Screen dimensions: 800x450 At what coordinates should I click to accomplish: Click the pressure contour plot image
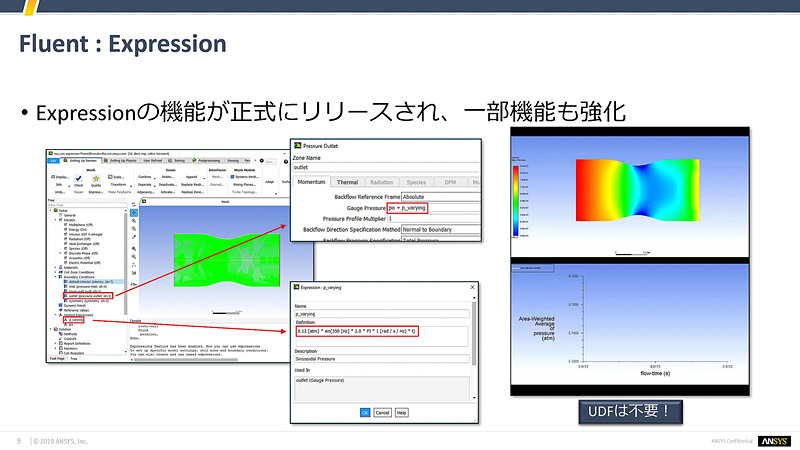click(637, 190)
